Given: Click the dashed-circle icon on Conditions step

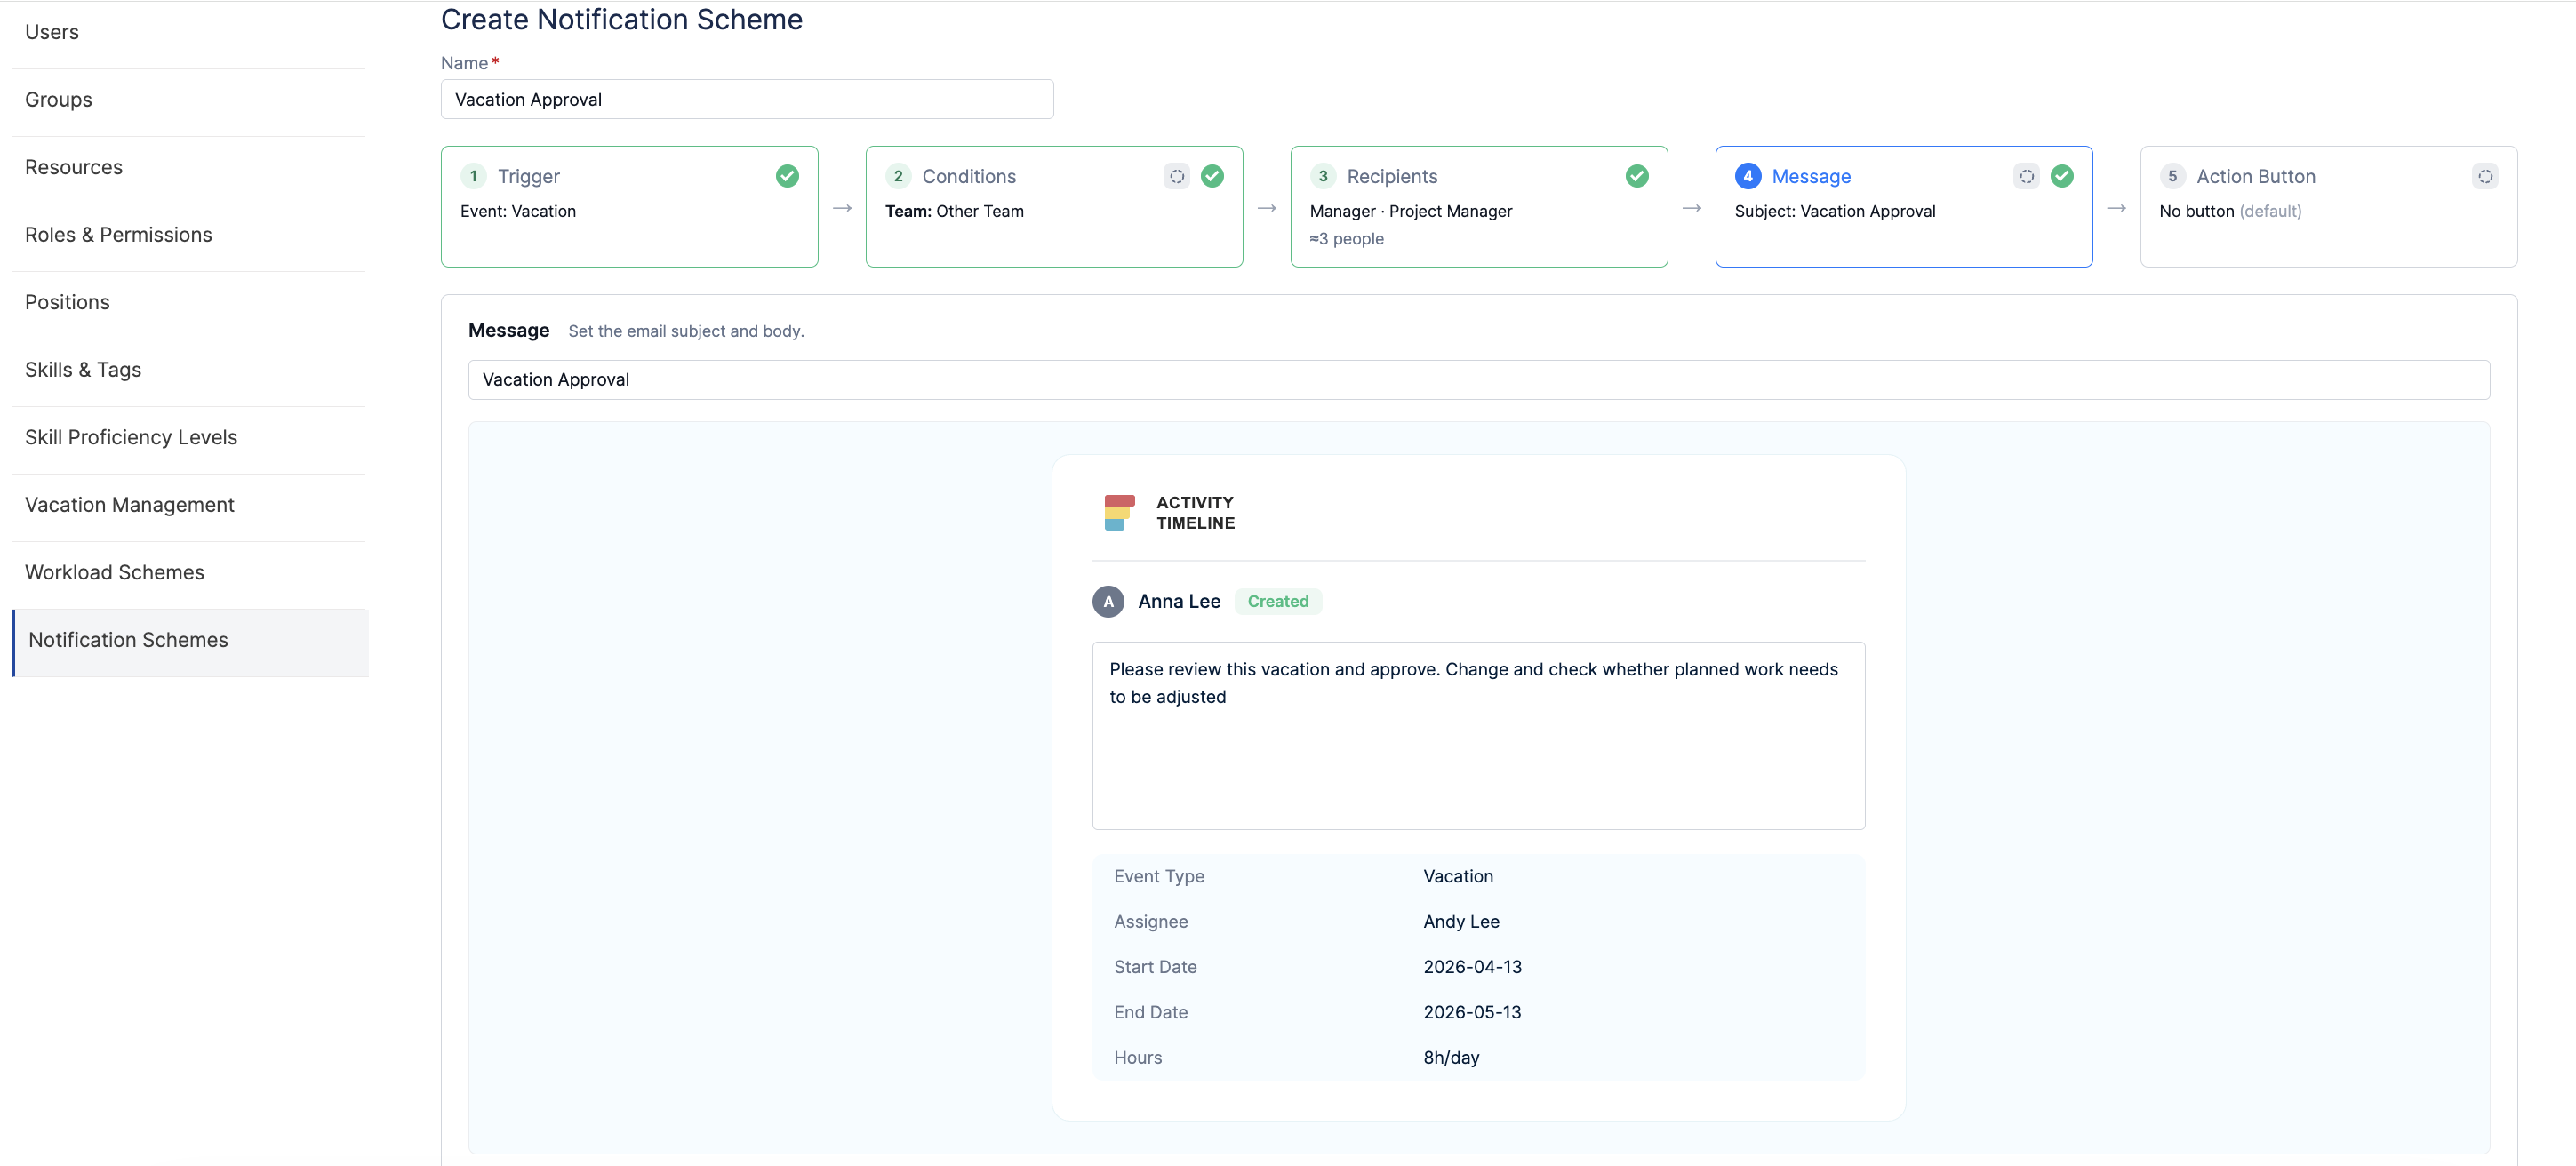Looking at the screenshot, I should pyautogui.click(x=1177, y=176).
